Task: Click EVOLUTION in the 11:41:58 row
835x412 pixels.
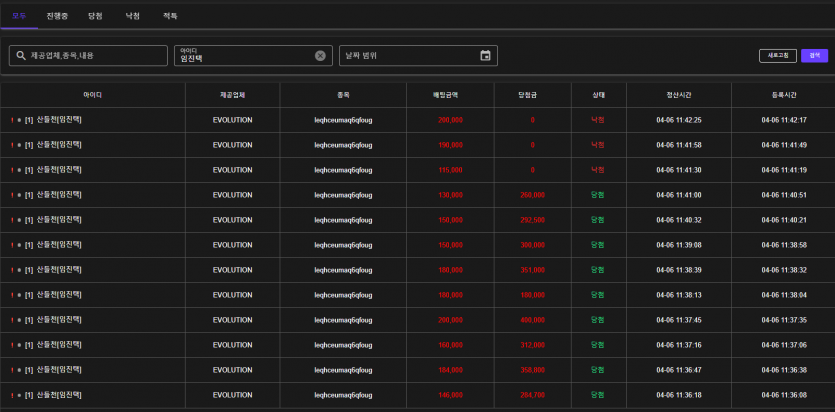Action: [233, 145]
